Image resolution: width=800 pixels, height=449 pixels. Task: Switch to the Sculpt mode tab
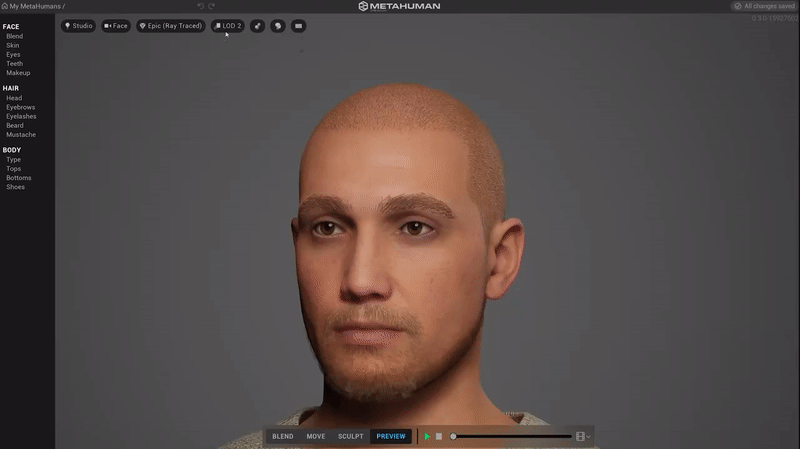(350, 436)
